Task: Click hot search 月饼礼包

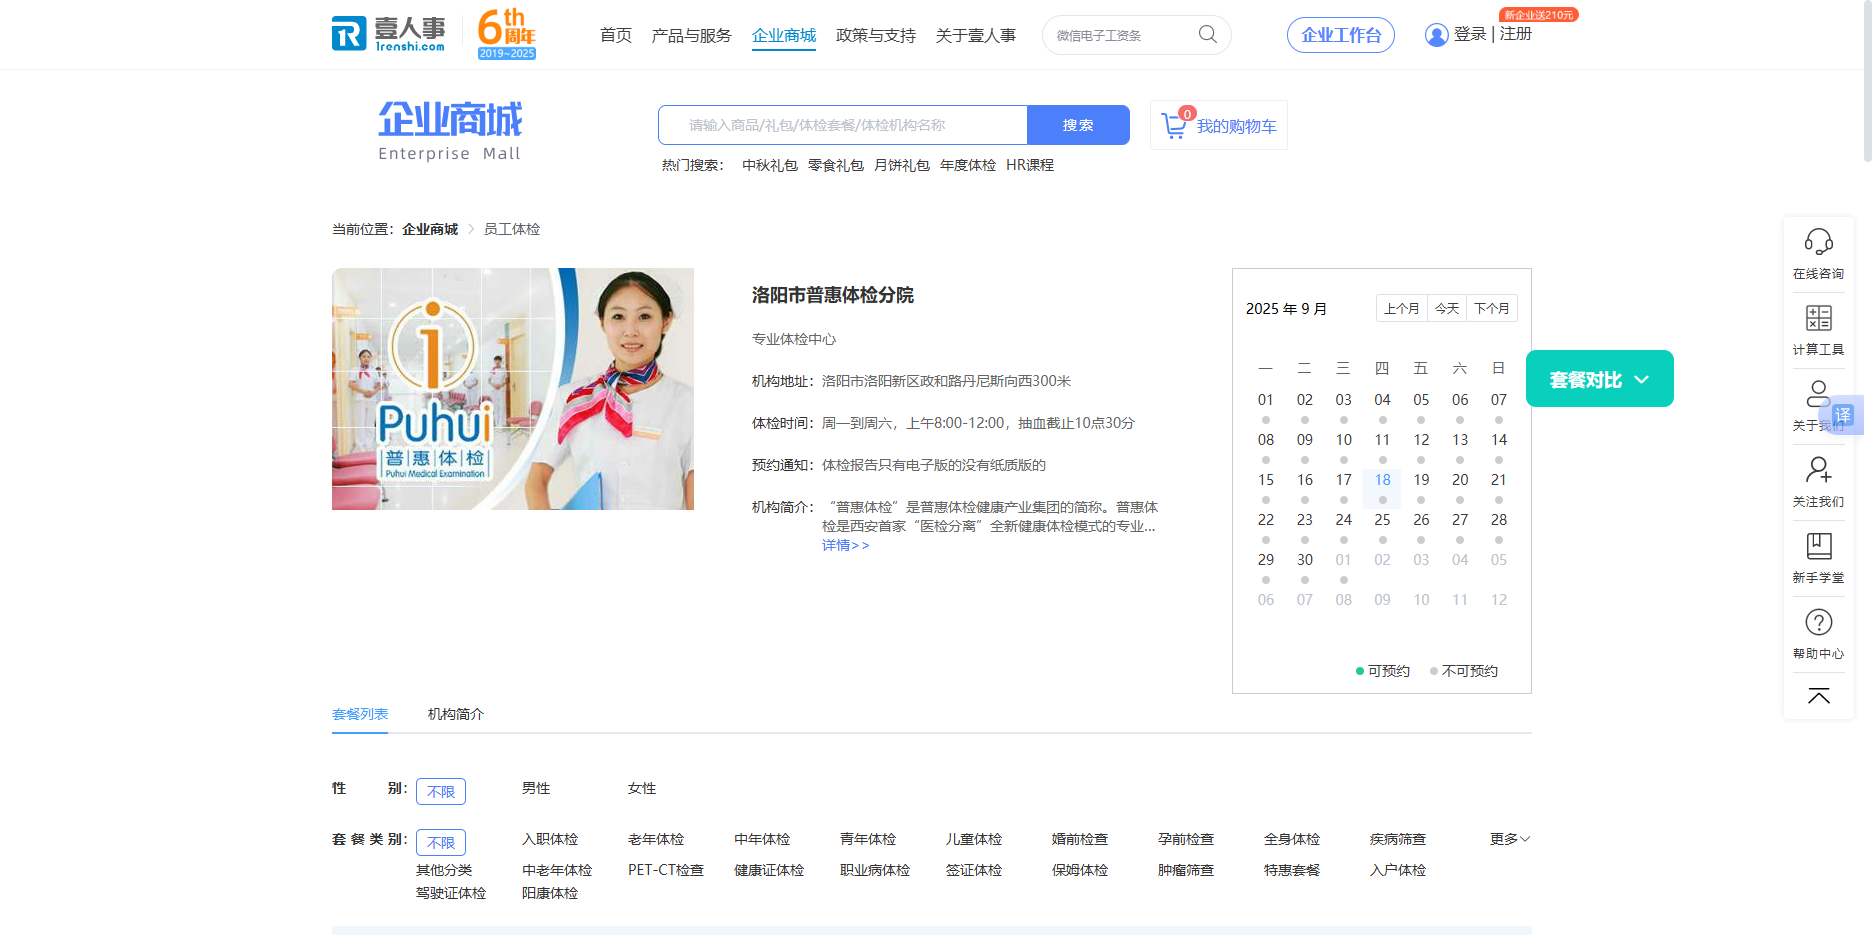Action: point(902,165)
